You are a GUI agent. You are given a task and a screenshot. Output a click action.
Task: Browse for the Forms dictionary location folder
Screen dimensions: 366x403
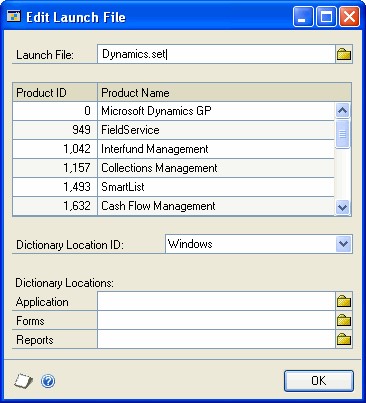tap(344, 320)
